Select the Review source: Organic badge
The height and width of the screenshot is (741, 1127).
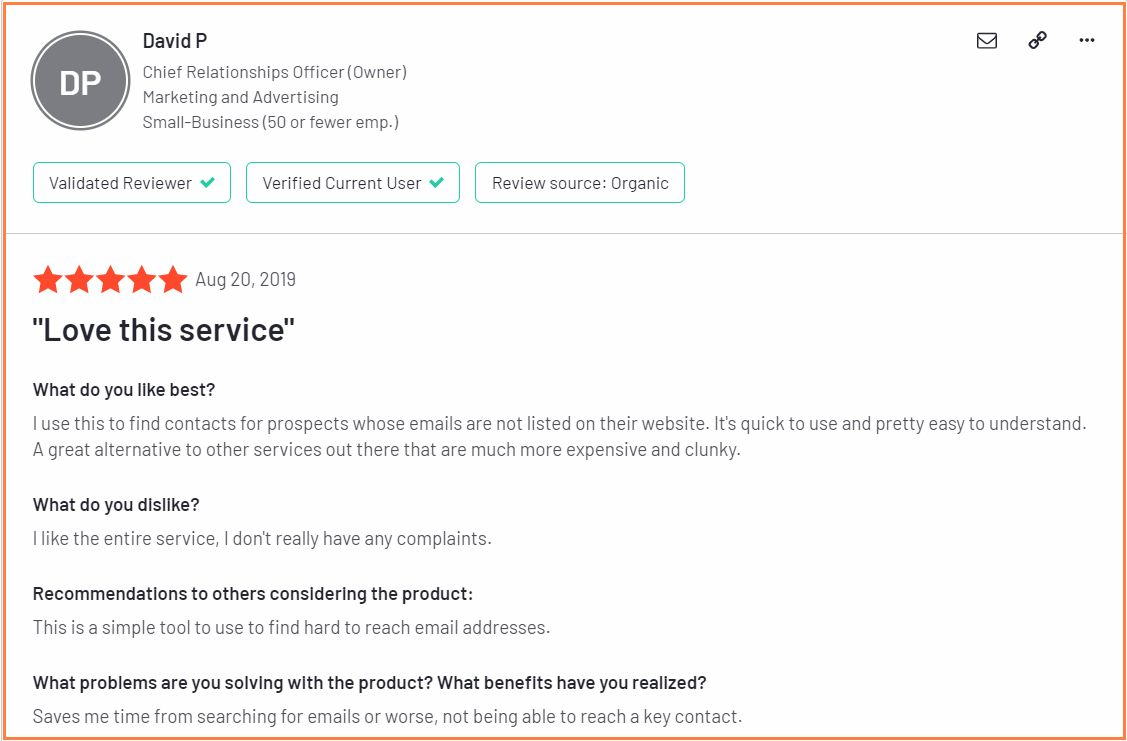point(580,183)
